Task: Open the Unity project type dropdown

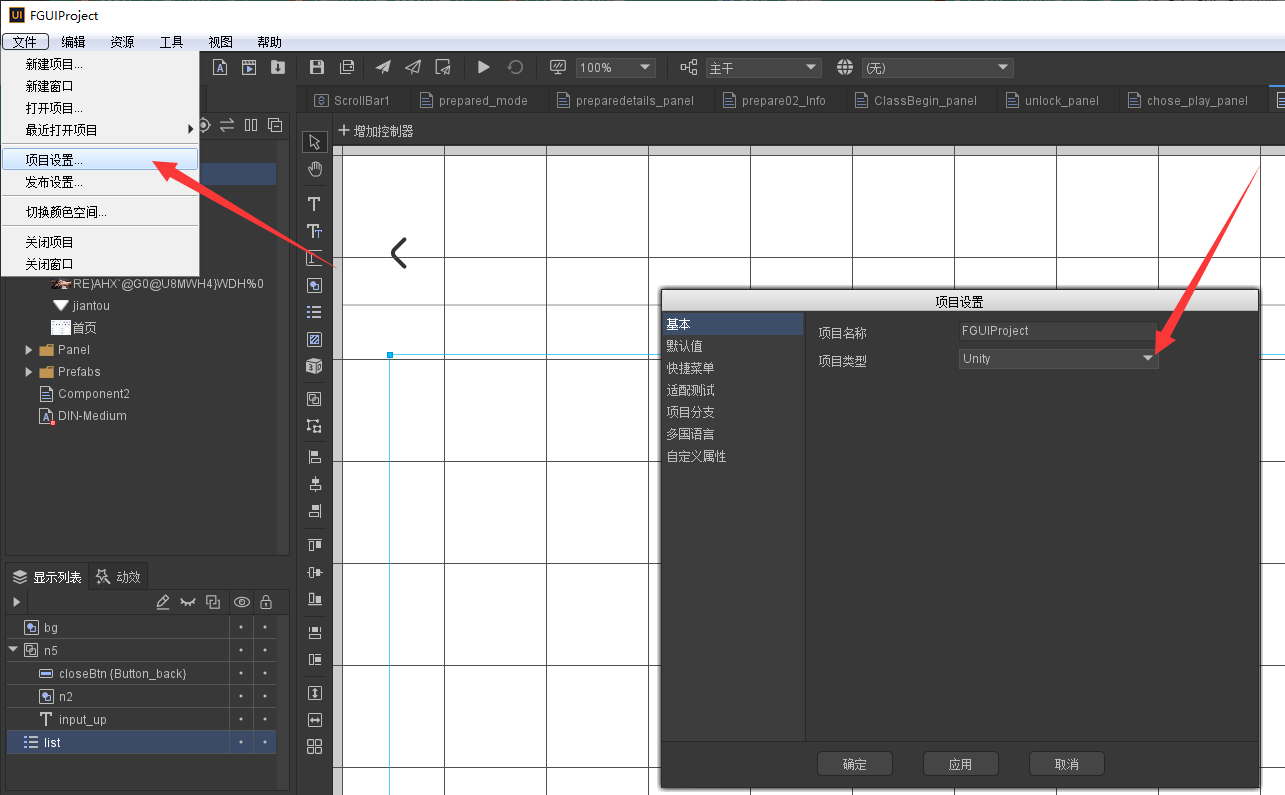Action: [1146, 358]
